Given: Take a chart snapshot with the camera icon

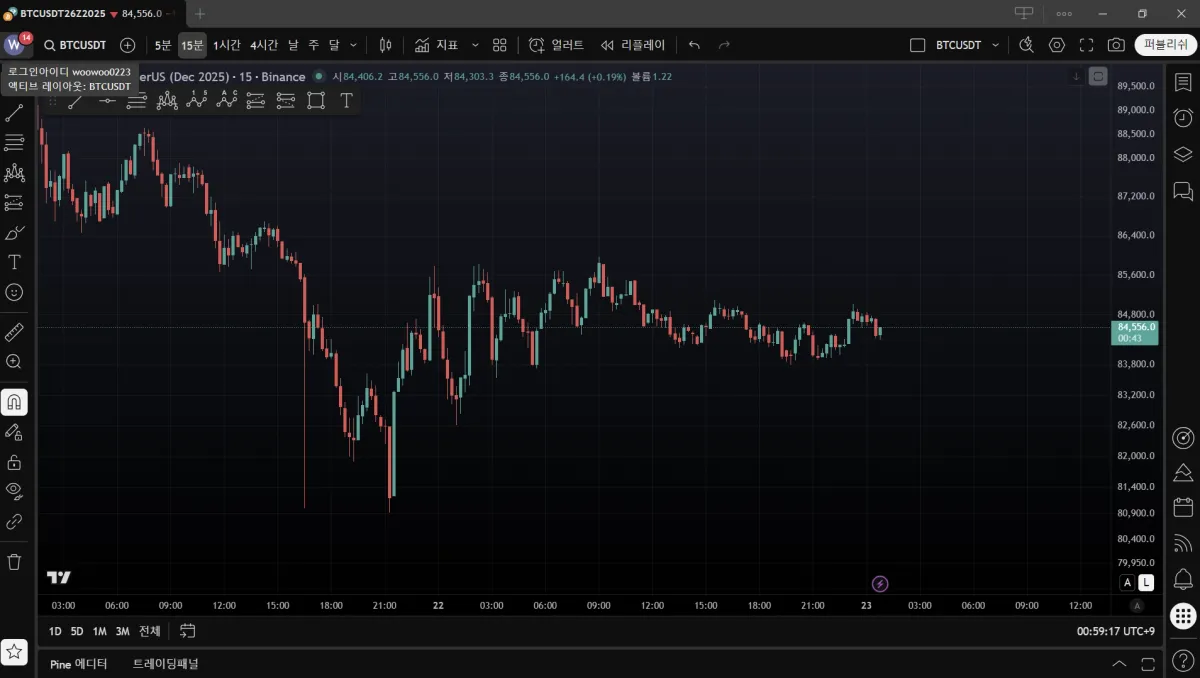Looking at the screenshot, I should point(1116,45).
